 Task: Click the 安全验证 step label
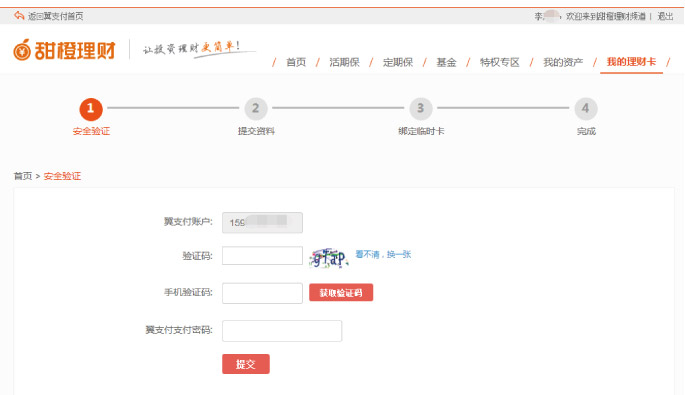[x=91, y=131]
